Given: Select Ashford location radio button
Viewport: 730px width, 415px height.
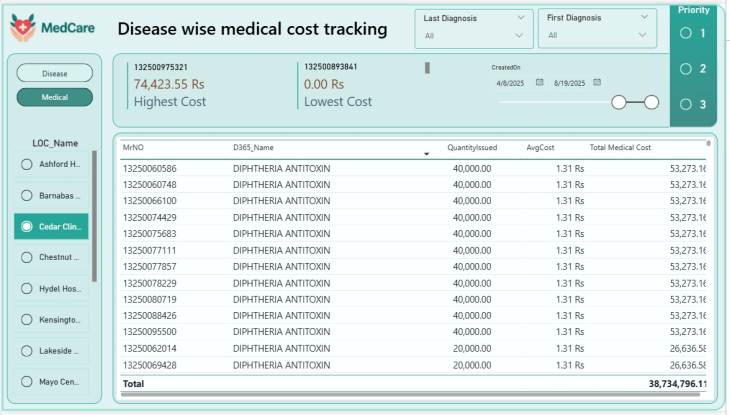Looking at the screenshot, I should click(x=27, y=164).
